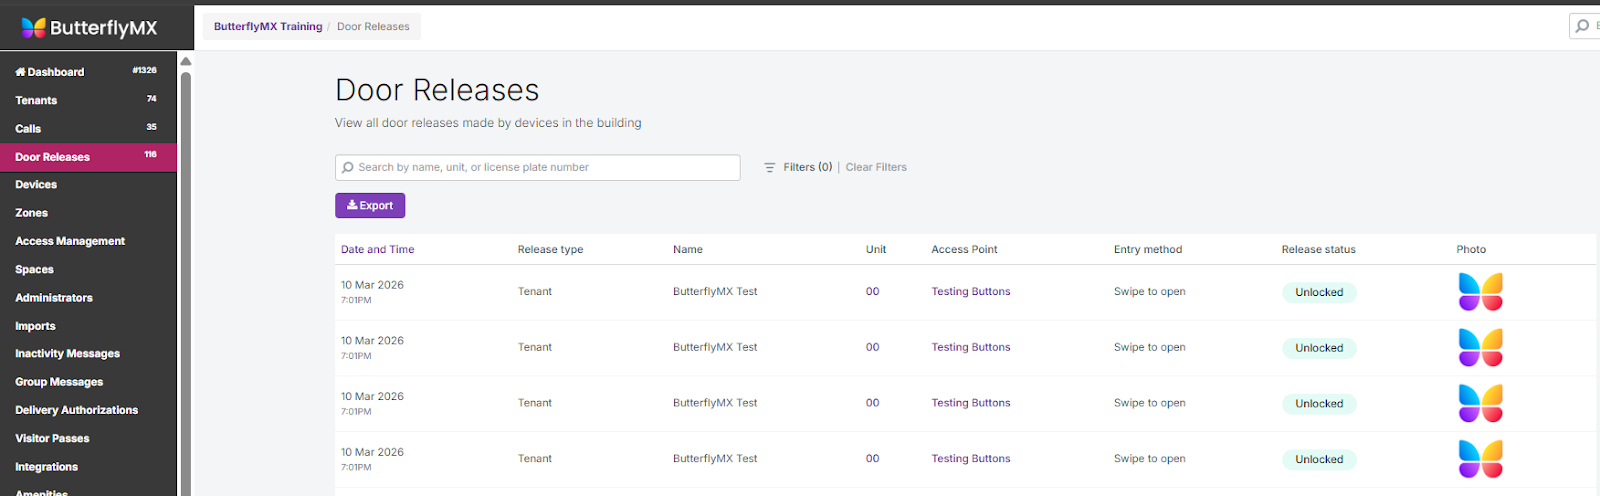
Task: Open the second row's butterfly photo thumbnail
Action: 1480,348
